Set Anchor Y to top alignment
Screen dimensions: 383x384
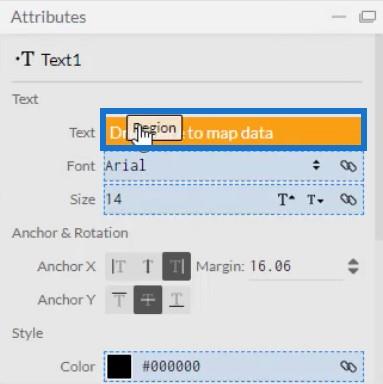click(x=119, y=300)
